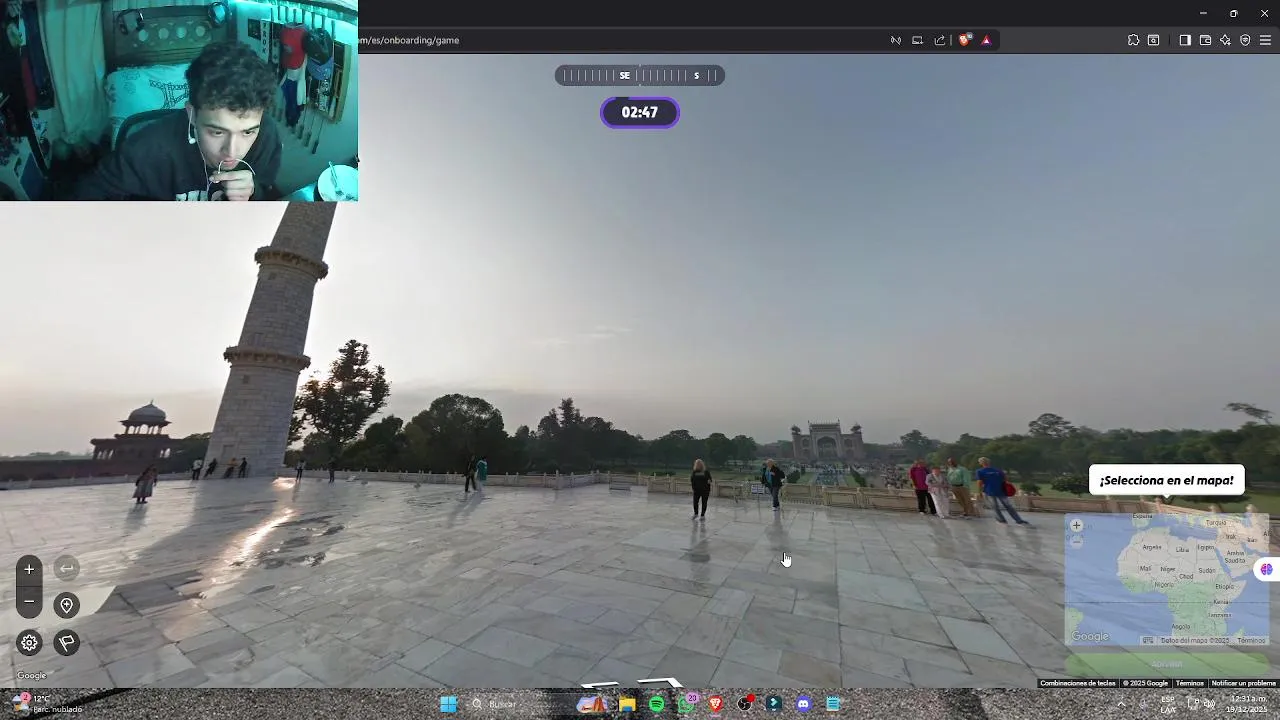The image size is (1280, 720).
Task: Open WhatsApp from the taskbar
Action: [x=687, y=704]
